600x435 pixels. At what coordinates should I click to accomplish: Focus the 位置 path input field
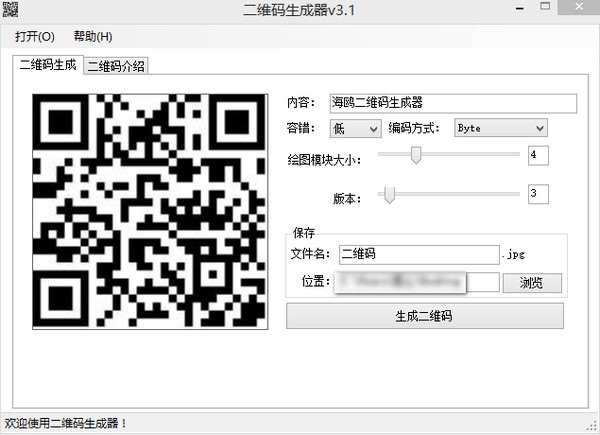(417, 282)
